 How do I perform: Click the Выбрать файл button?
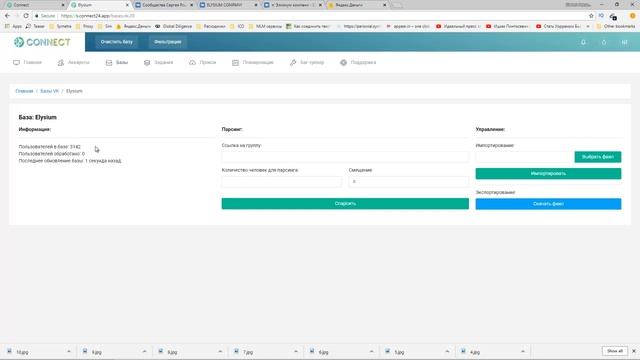pos(598,157)
